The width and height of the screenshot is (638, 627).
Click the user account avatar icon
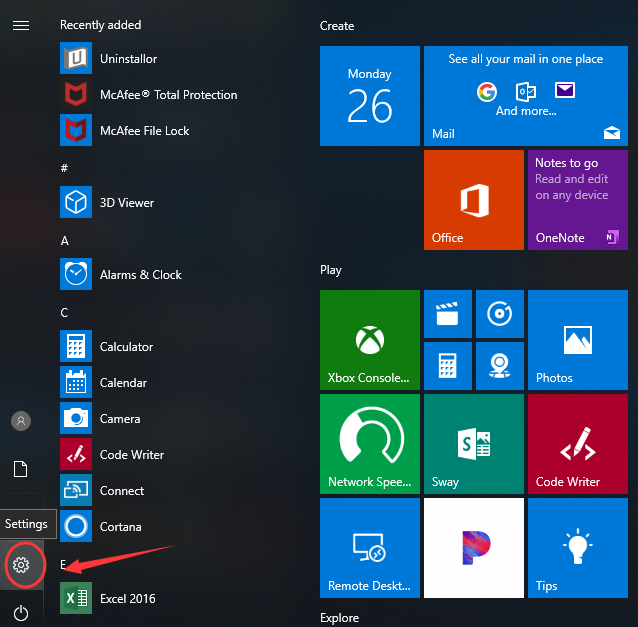pyautogui.click(x=21, y=421)
